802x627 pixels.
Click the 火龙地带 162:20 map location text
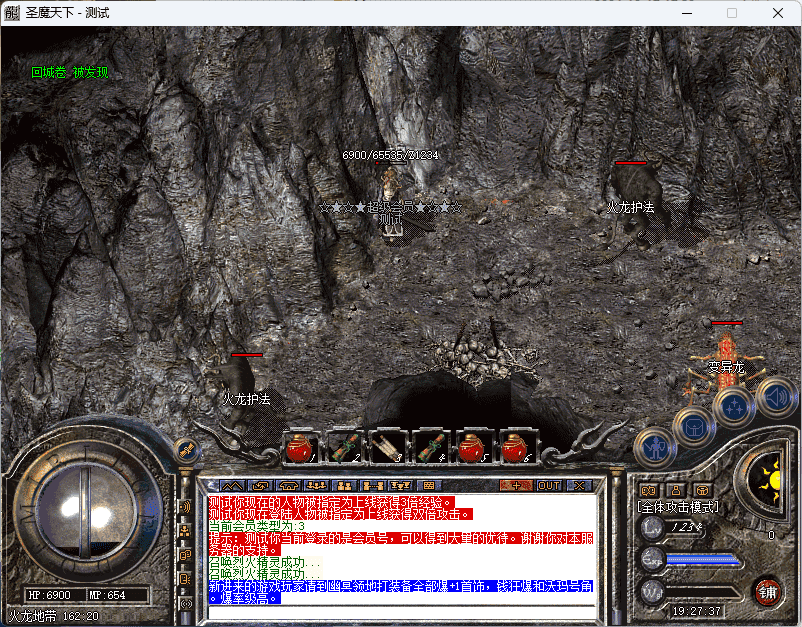tap(54, 616)
